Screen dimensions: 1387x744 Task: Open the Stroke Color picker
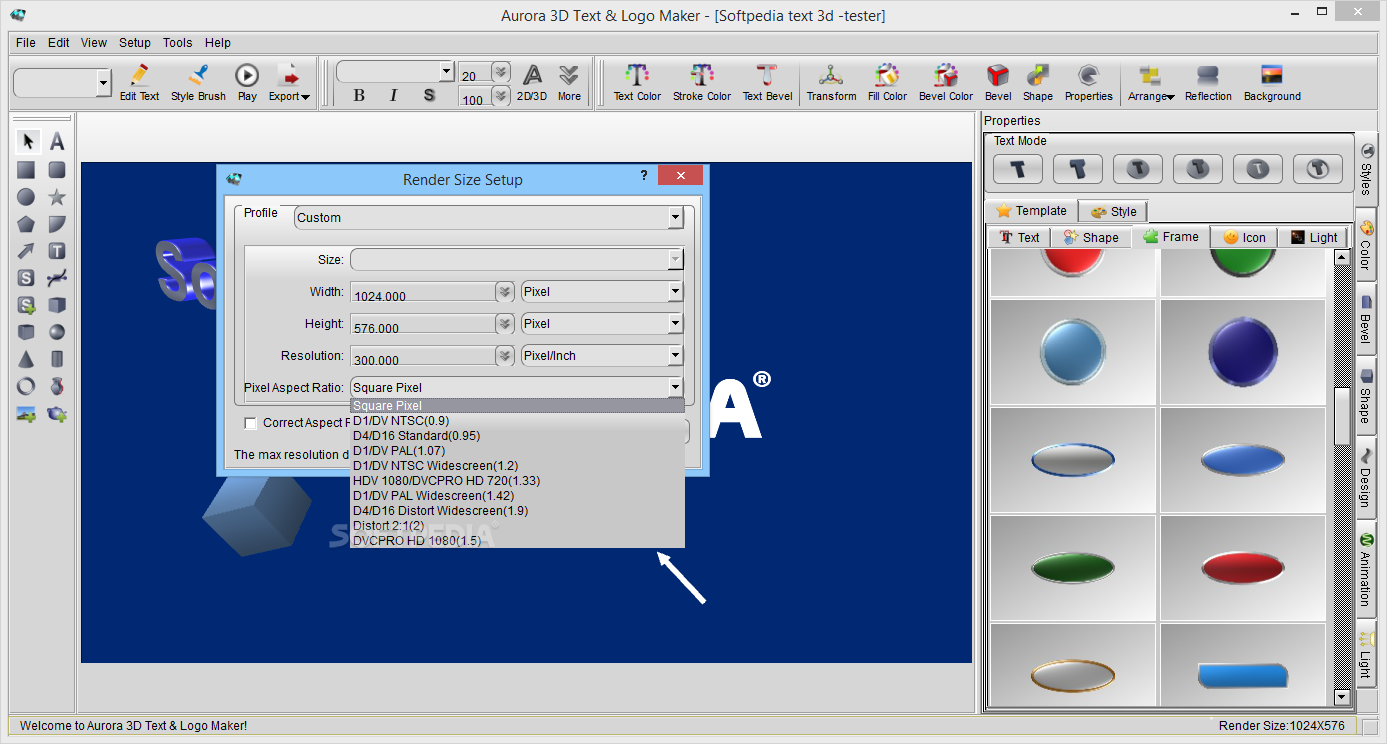[x=702, y=82]
